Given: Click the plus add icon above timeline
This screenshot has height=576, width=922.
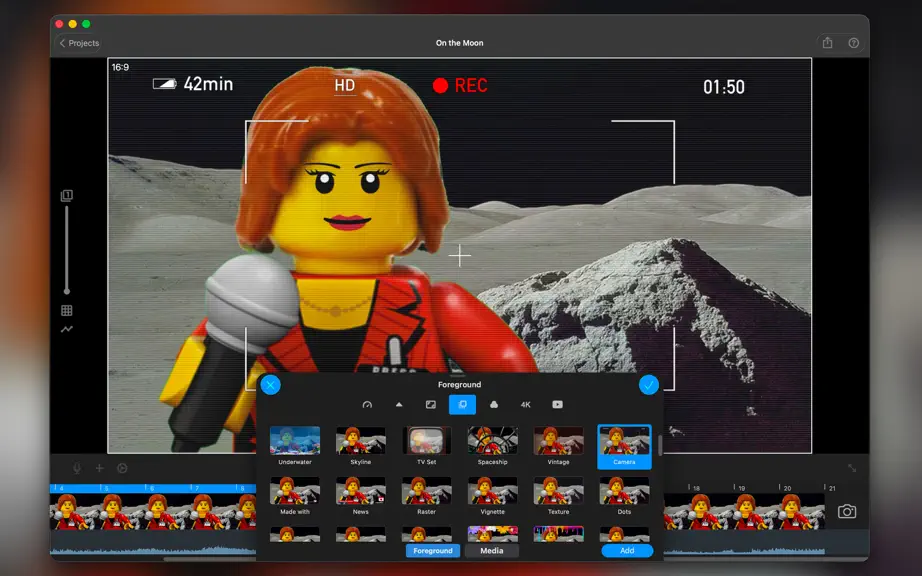Looking at the screenshot, I should click(99, 468).
